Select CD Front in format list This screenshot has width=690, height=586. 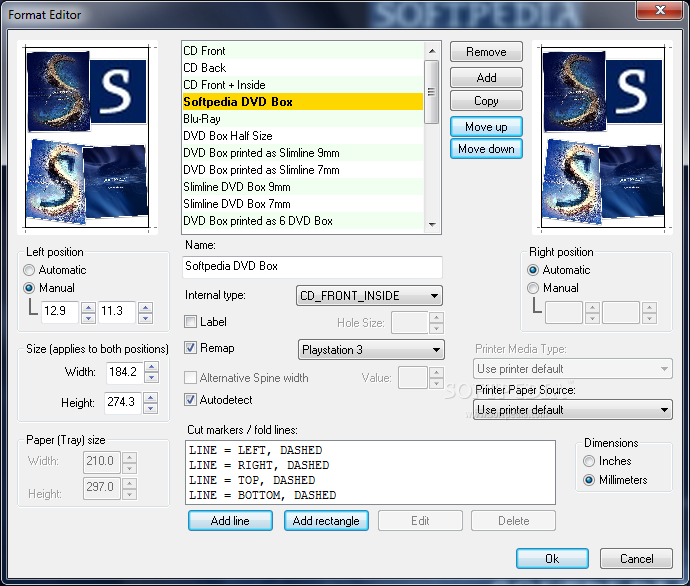click(x=303, y=51)
